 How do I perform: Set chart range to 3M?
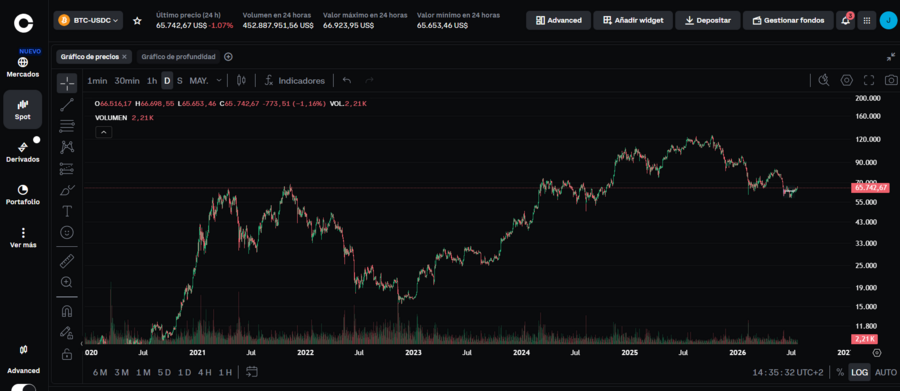(x=121, y=373)
